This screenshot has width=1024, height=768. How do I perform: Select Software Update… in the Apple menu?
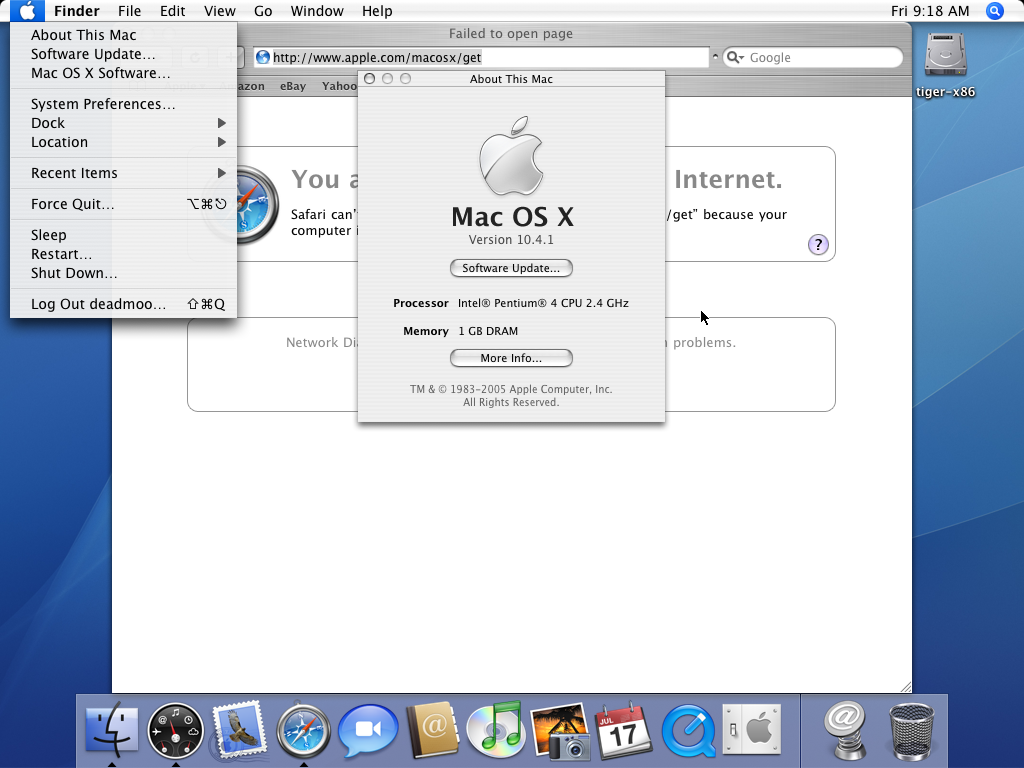click(124, 54)
